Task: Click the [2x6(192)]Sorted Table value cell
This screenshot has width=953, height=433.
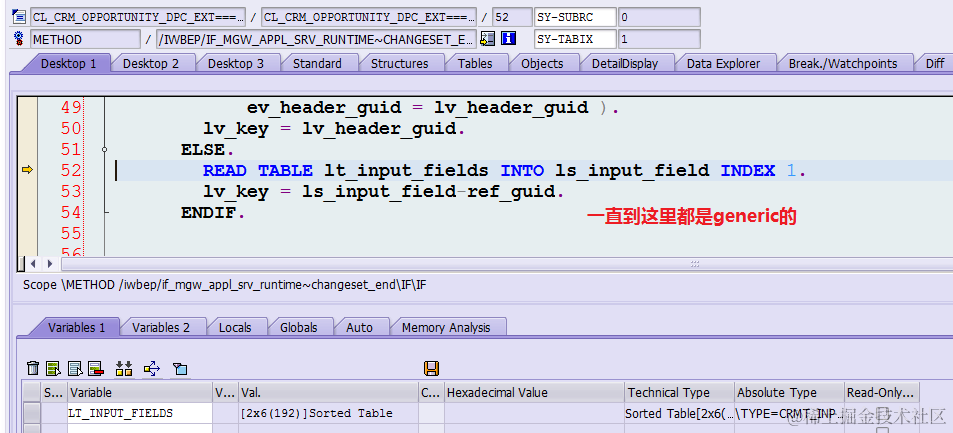Action: pos(328,414)
